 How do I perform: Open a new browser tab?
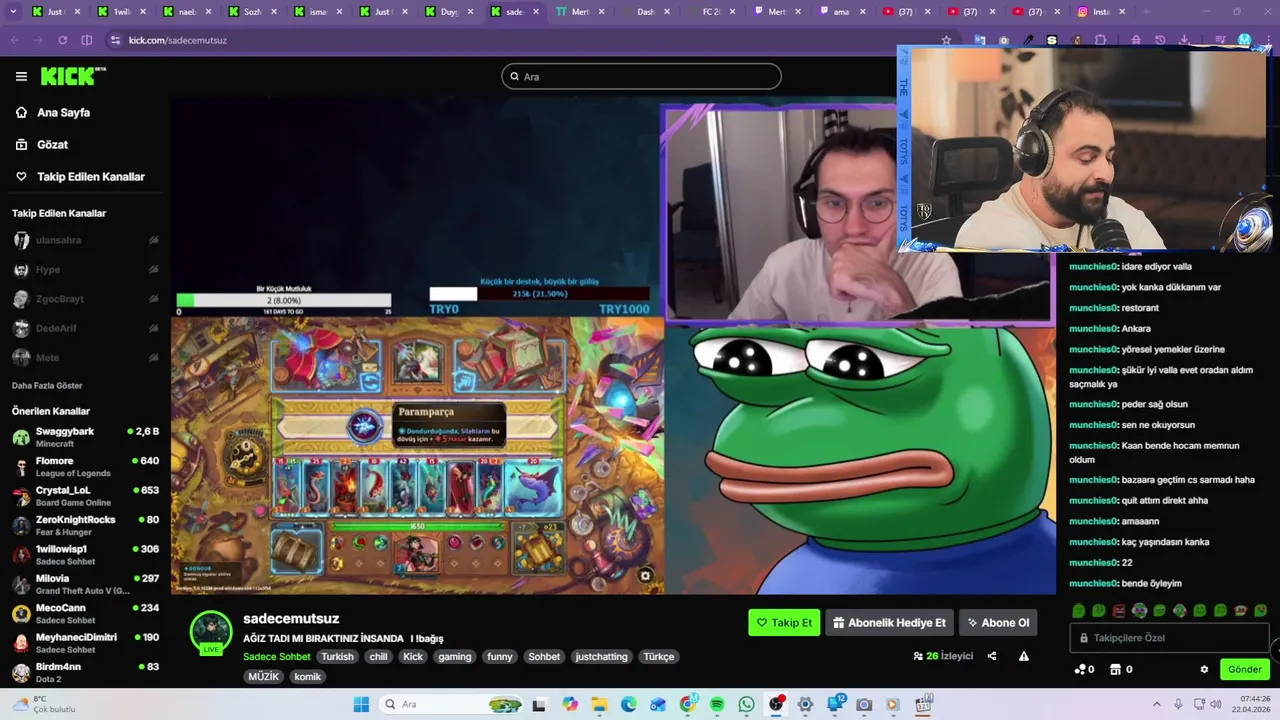click(x=1147, y=12)
